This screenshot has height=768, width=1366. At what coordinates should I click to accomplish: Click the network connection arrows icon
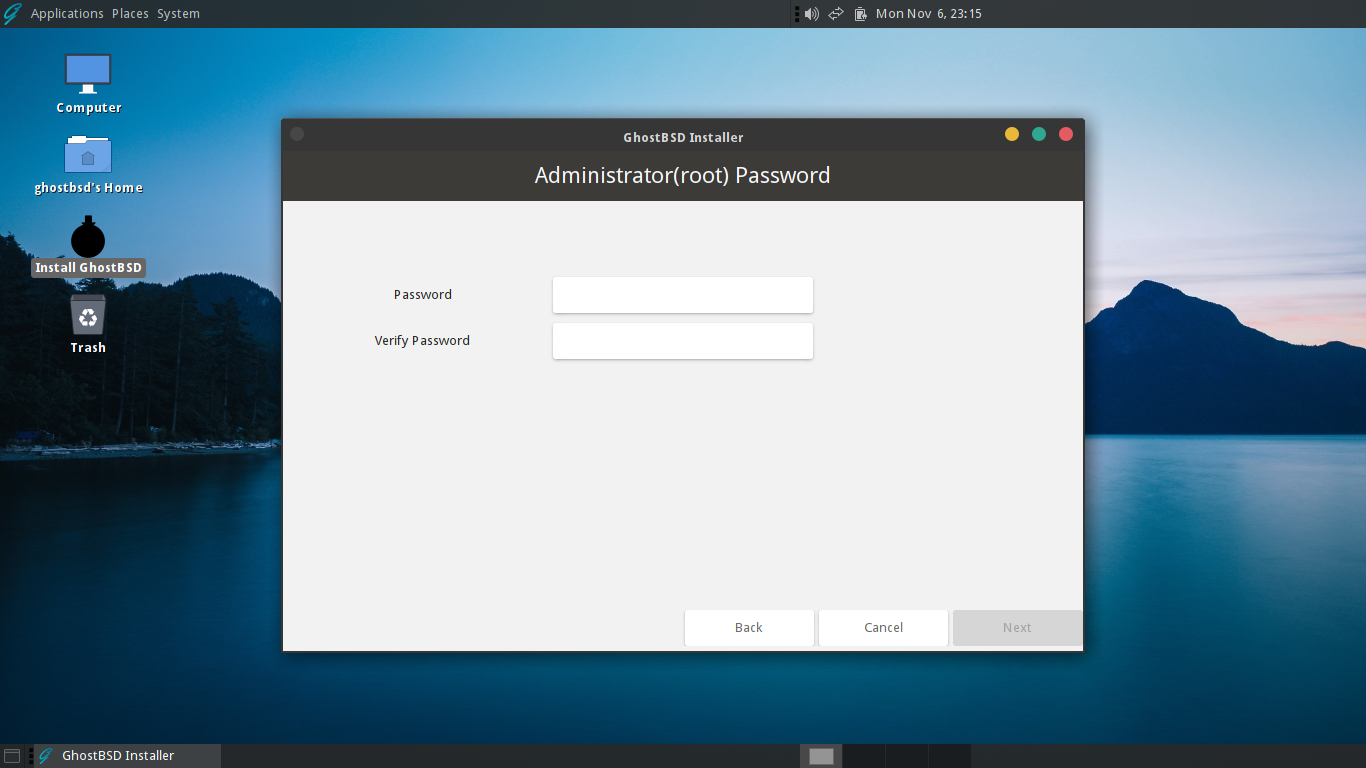pos(836,14)
